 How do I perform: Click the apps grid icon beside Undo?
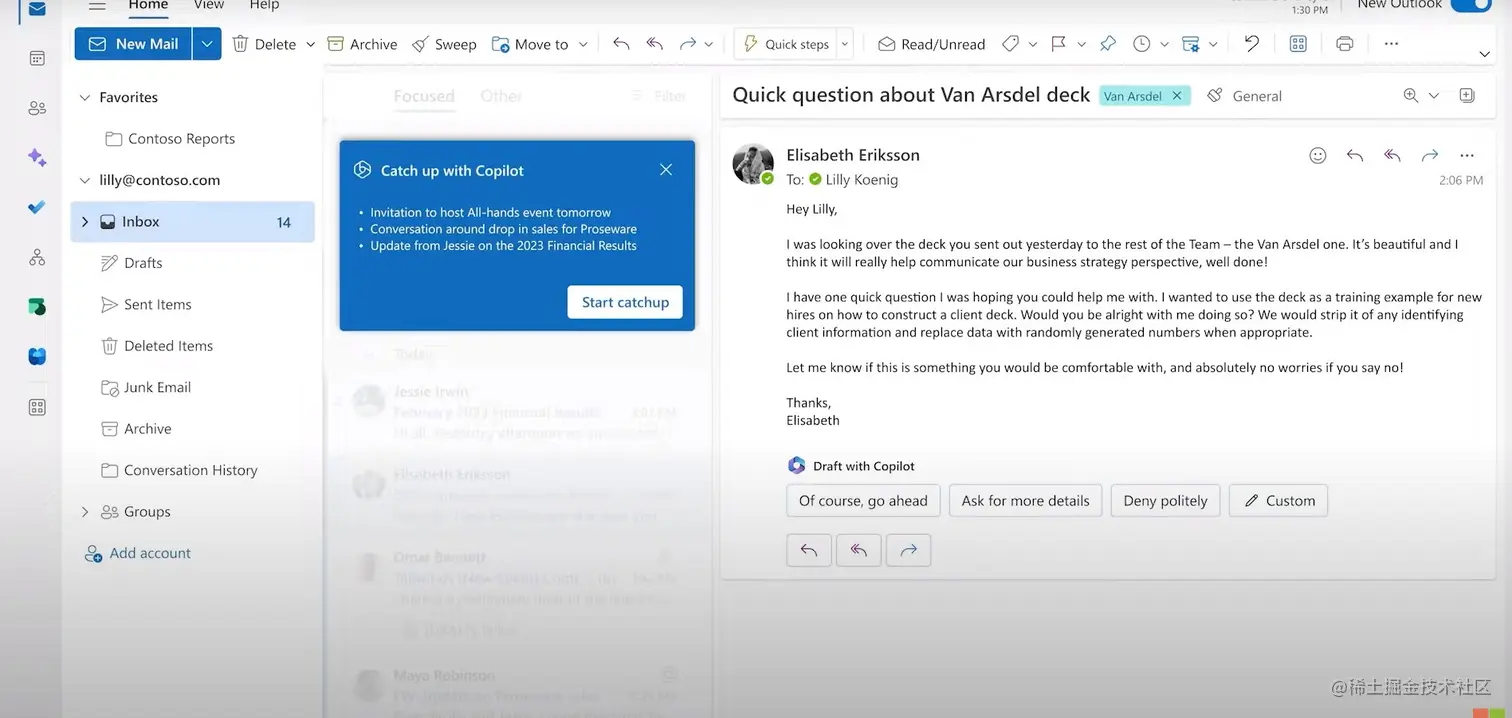pyautogui.click(x=1298, y=44)
